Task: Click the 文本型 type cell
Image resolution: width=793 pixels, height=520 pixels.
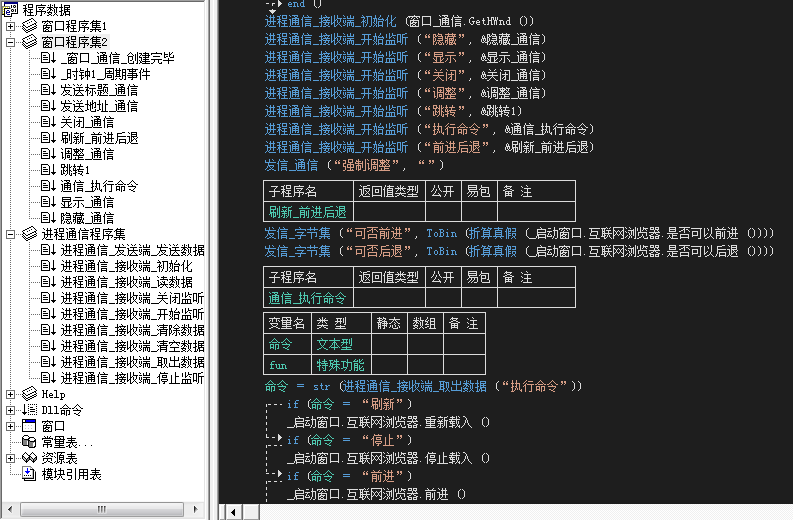Action: (x=341, y=344)
